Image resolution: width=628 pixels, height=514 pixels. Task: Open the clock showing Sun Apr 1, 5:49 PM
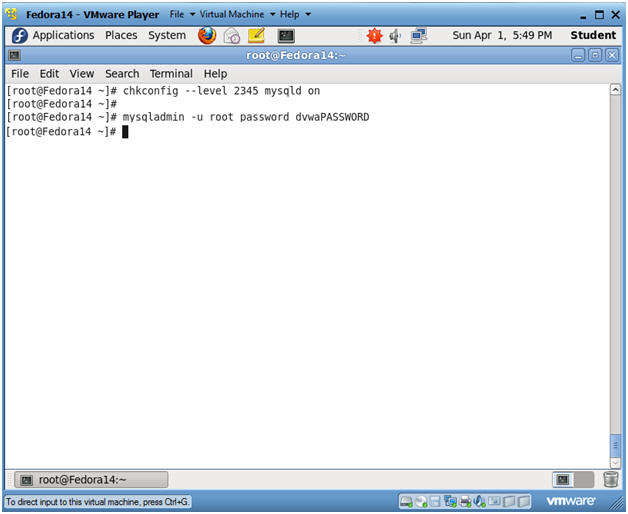click(502, 36)
